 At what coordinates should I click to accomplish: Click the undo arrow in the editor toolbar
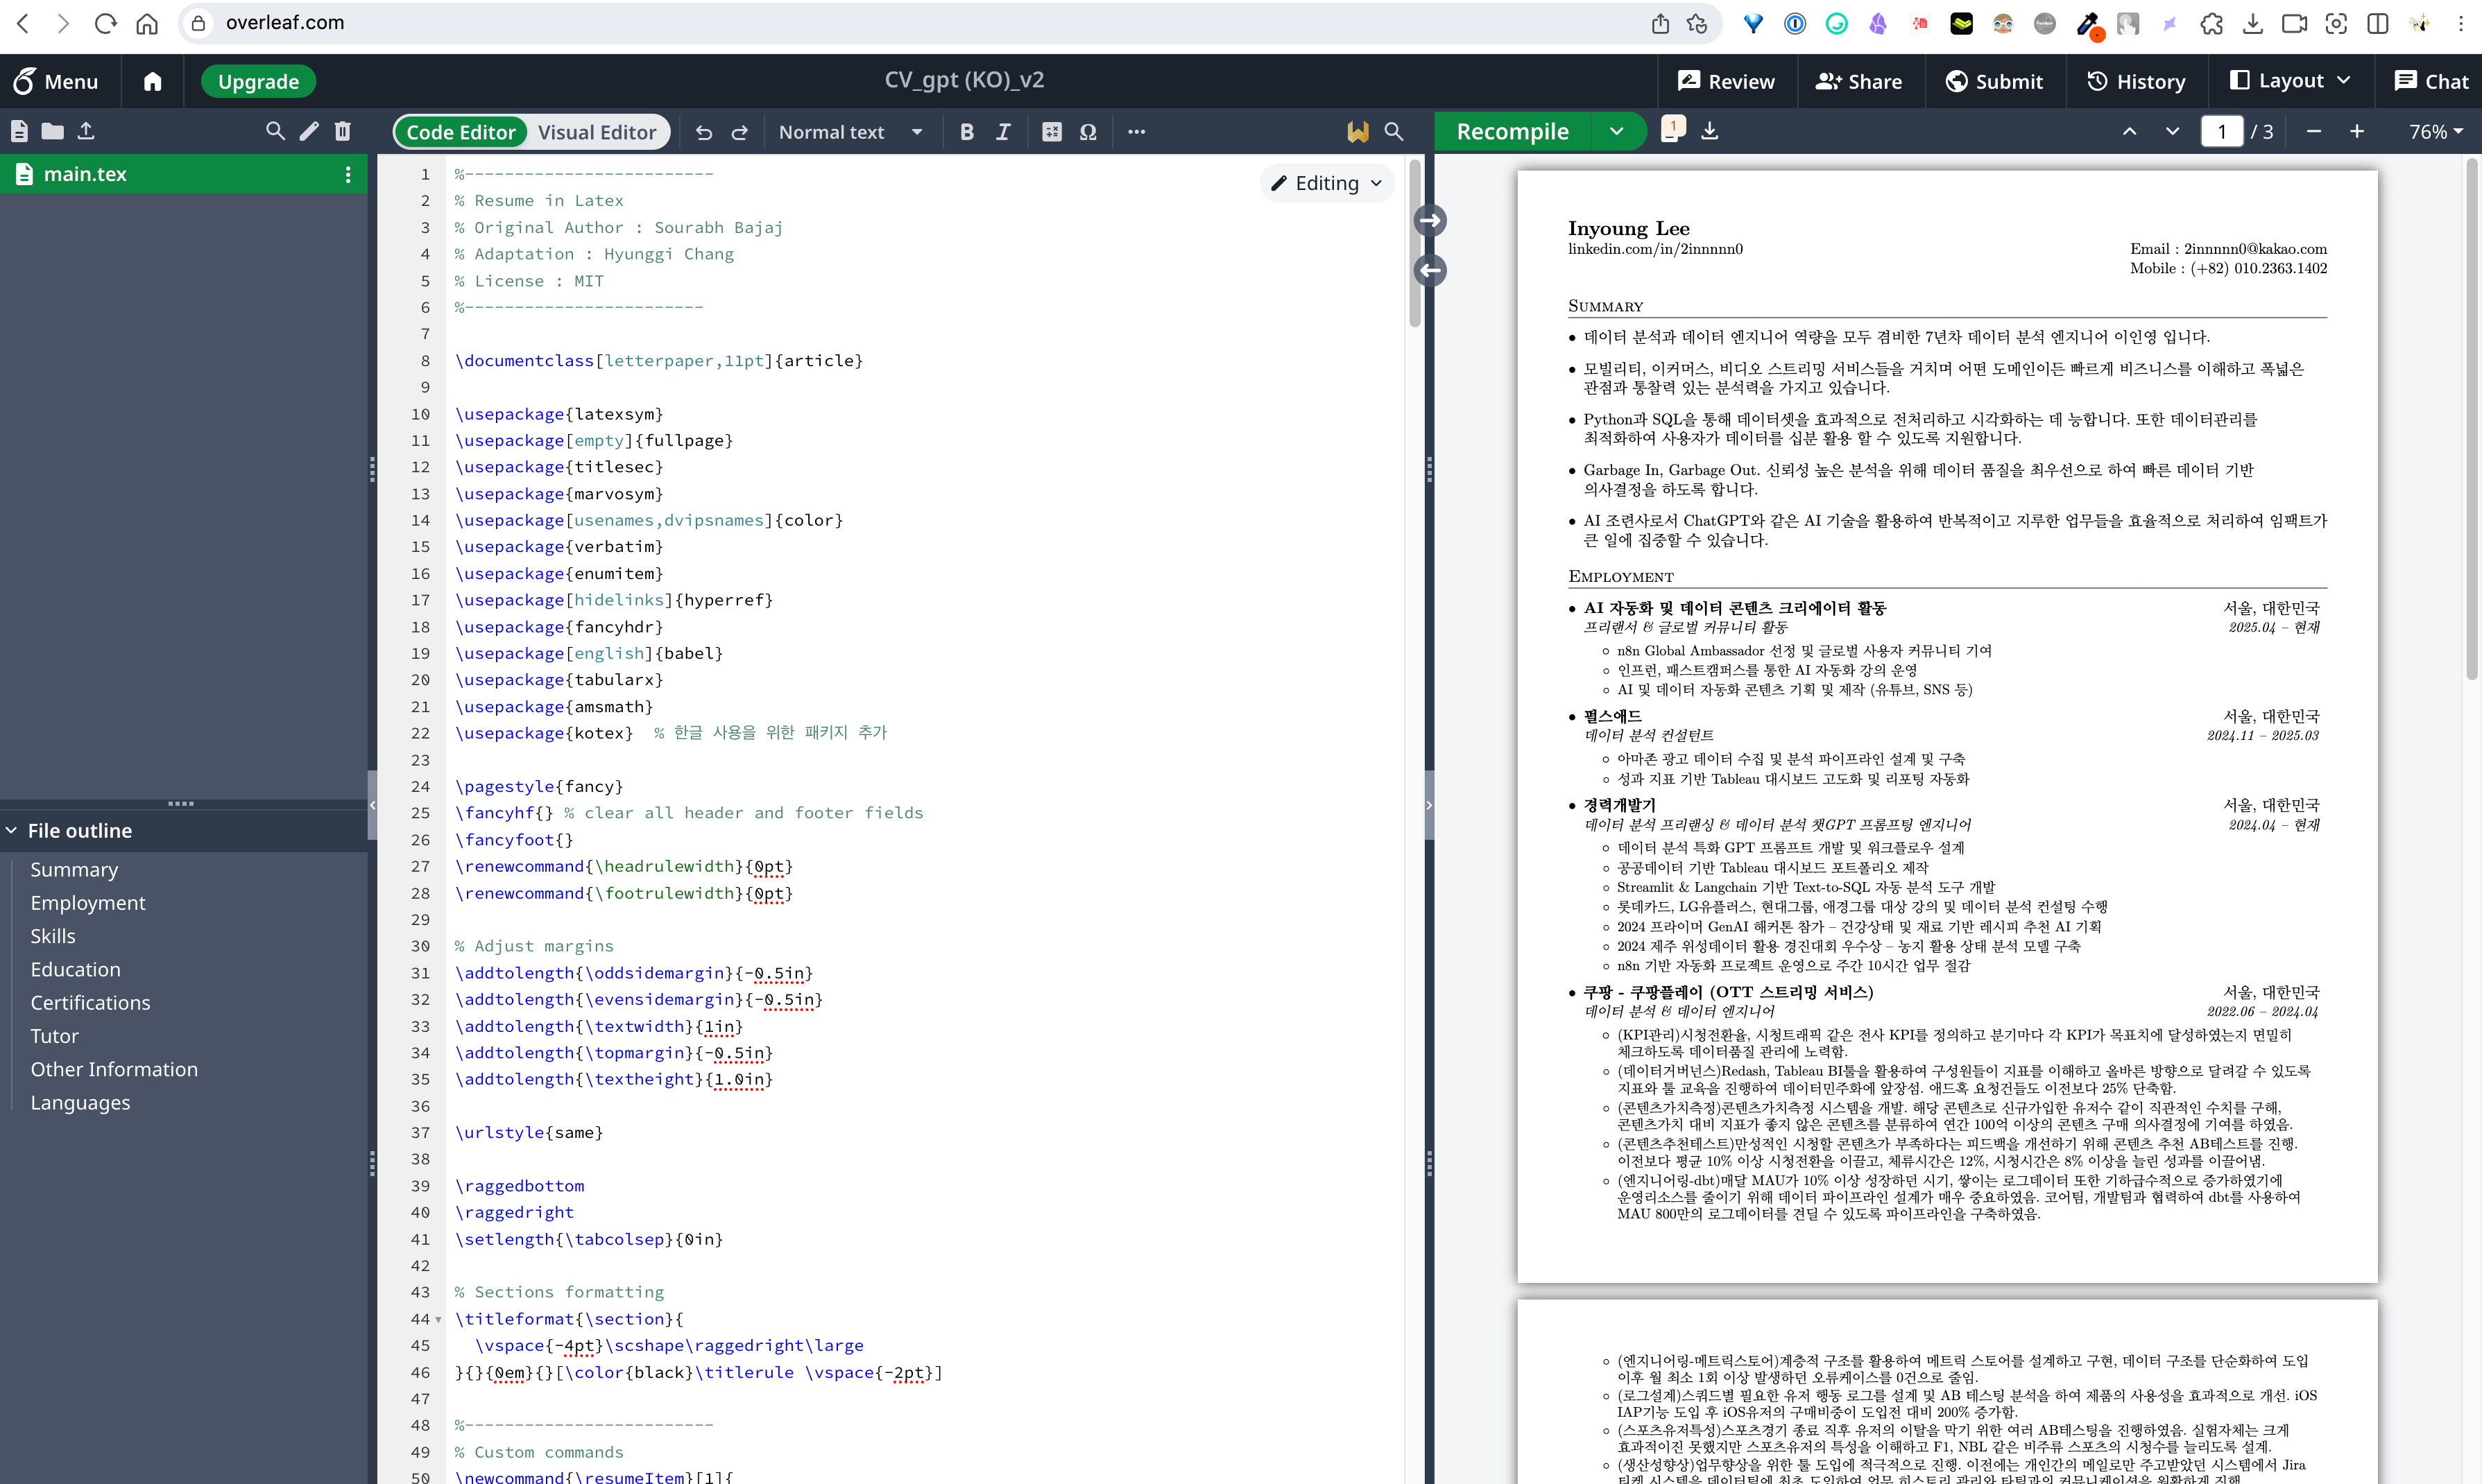pyautogui.click(x=704, y=132)
